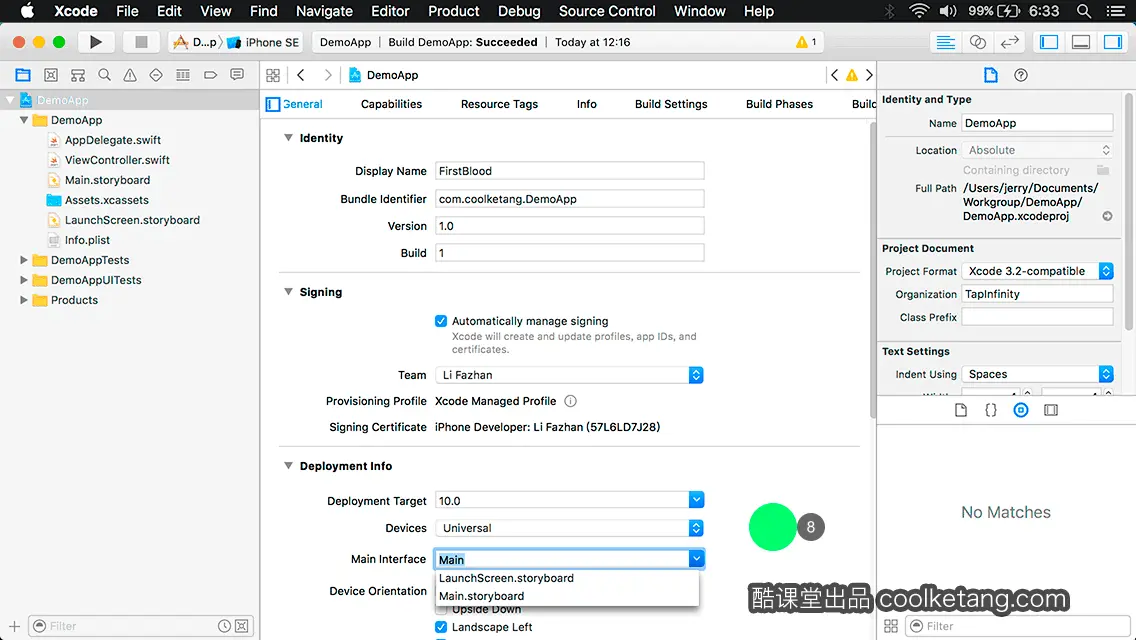Open the Indent Using dropdown
Image resolution: width=1136 pixels, height=640 pixels.
click(1037, 374)
